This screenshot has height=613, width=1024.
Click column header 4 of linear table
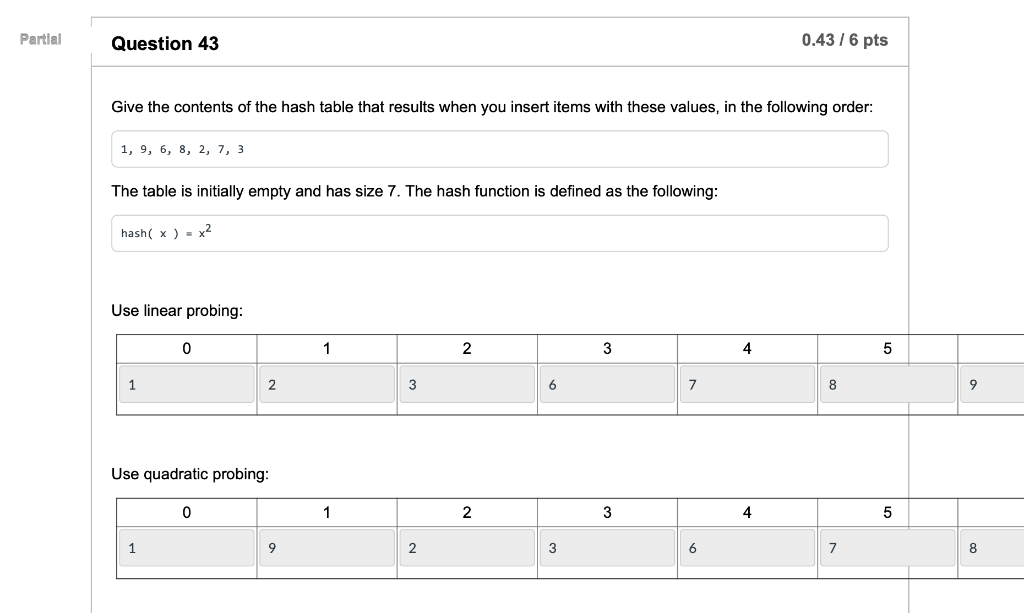pyautogui.click(x=747, y=347)
